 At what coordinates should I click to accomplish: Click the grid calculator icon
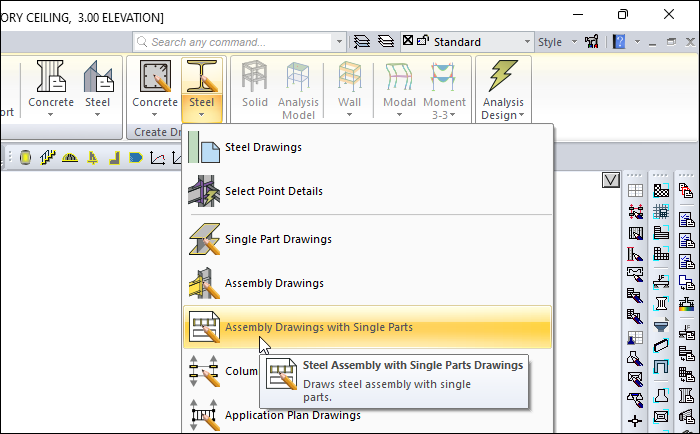[661, 211]
